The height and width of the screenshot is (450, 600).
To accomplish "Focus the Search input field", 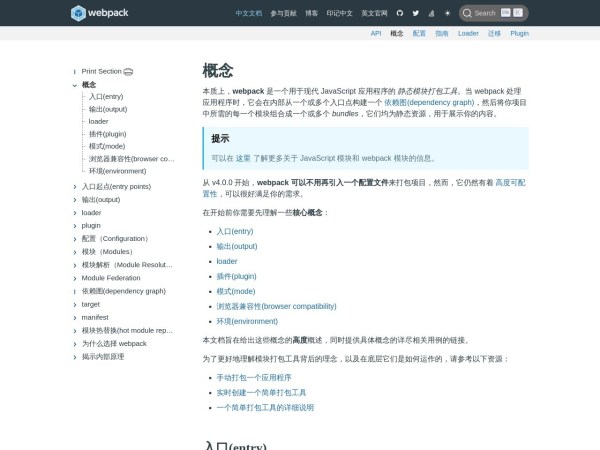I will pos(485,13).
